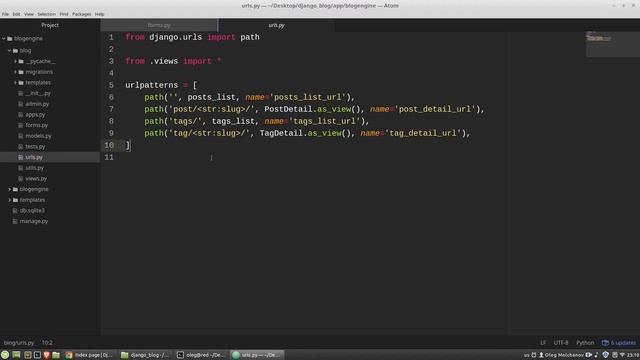Open the Find menu

[64, 14]
